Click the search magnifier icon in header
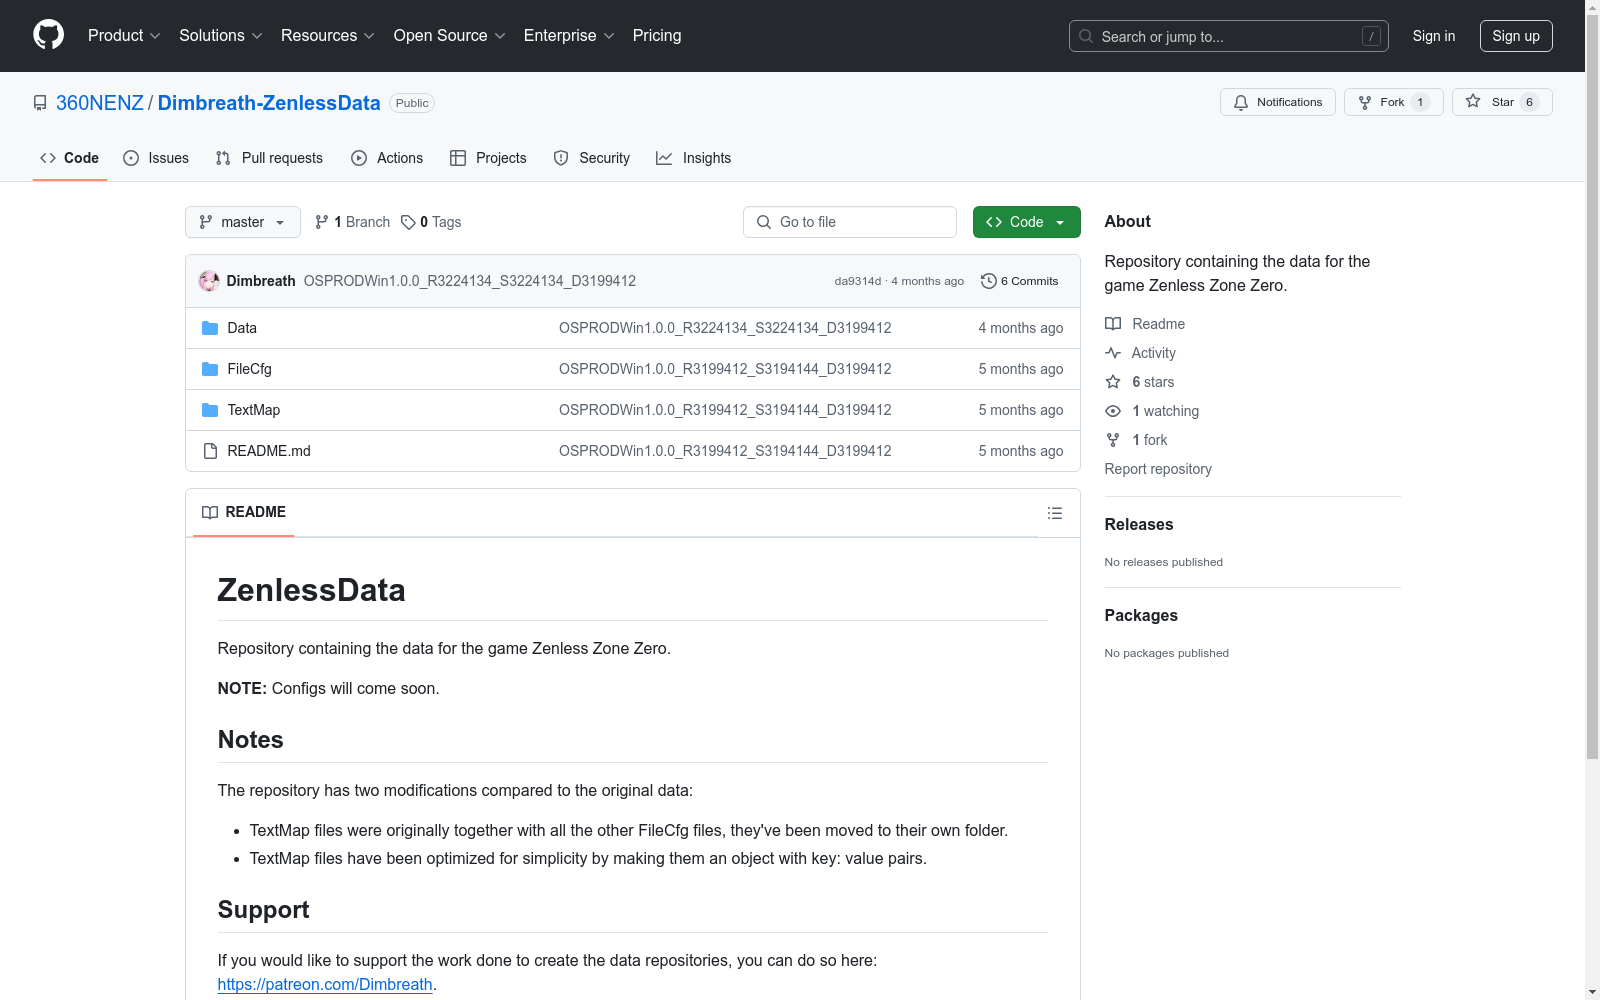The image size is (1600, 1000). (x=1086, y=36)
